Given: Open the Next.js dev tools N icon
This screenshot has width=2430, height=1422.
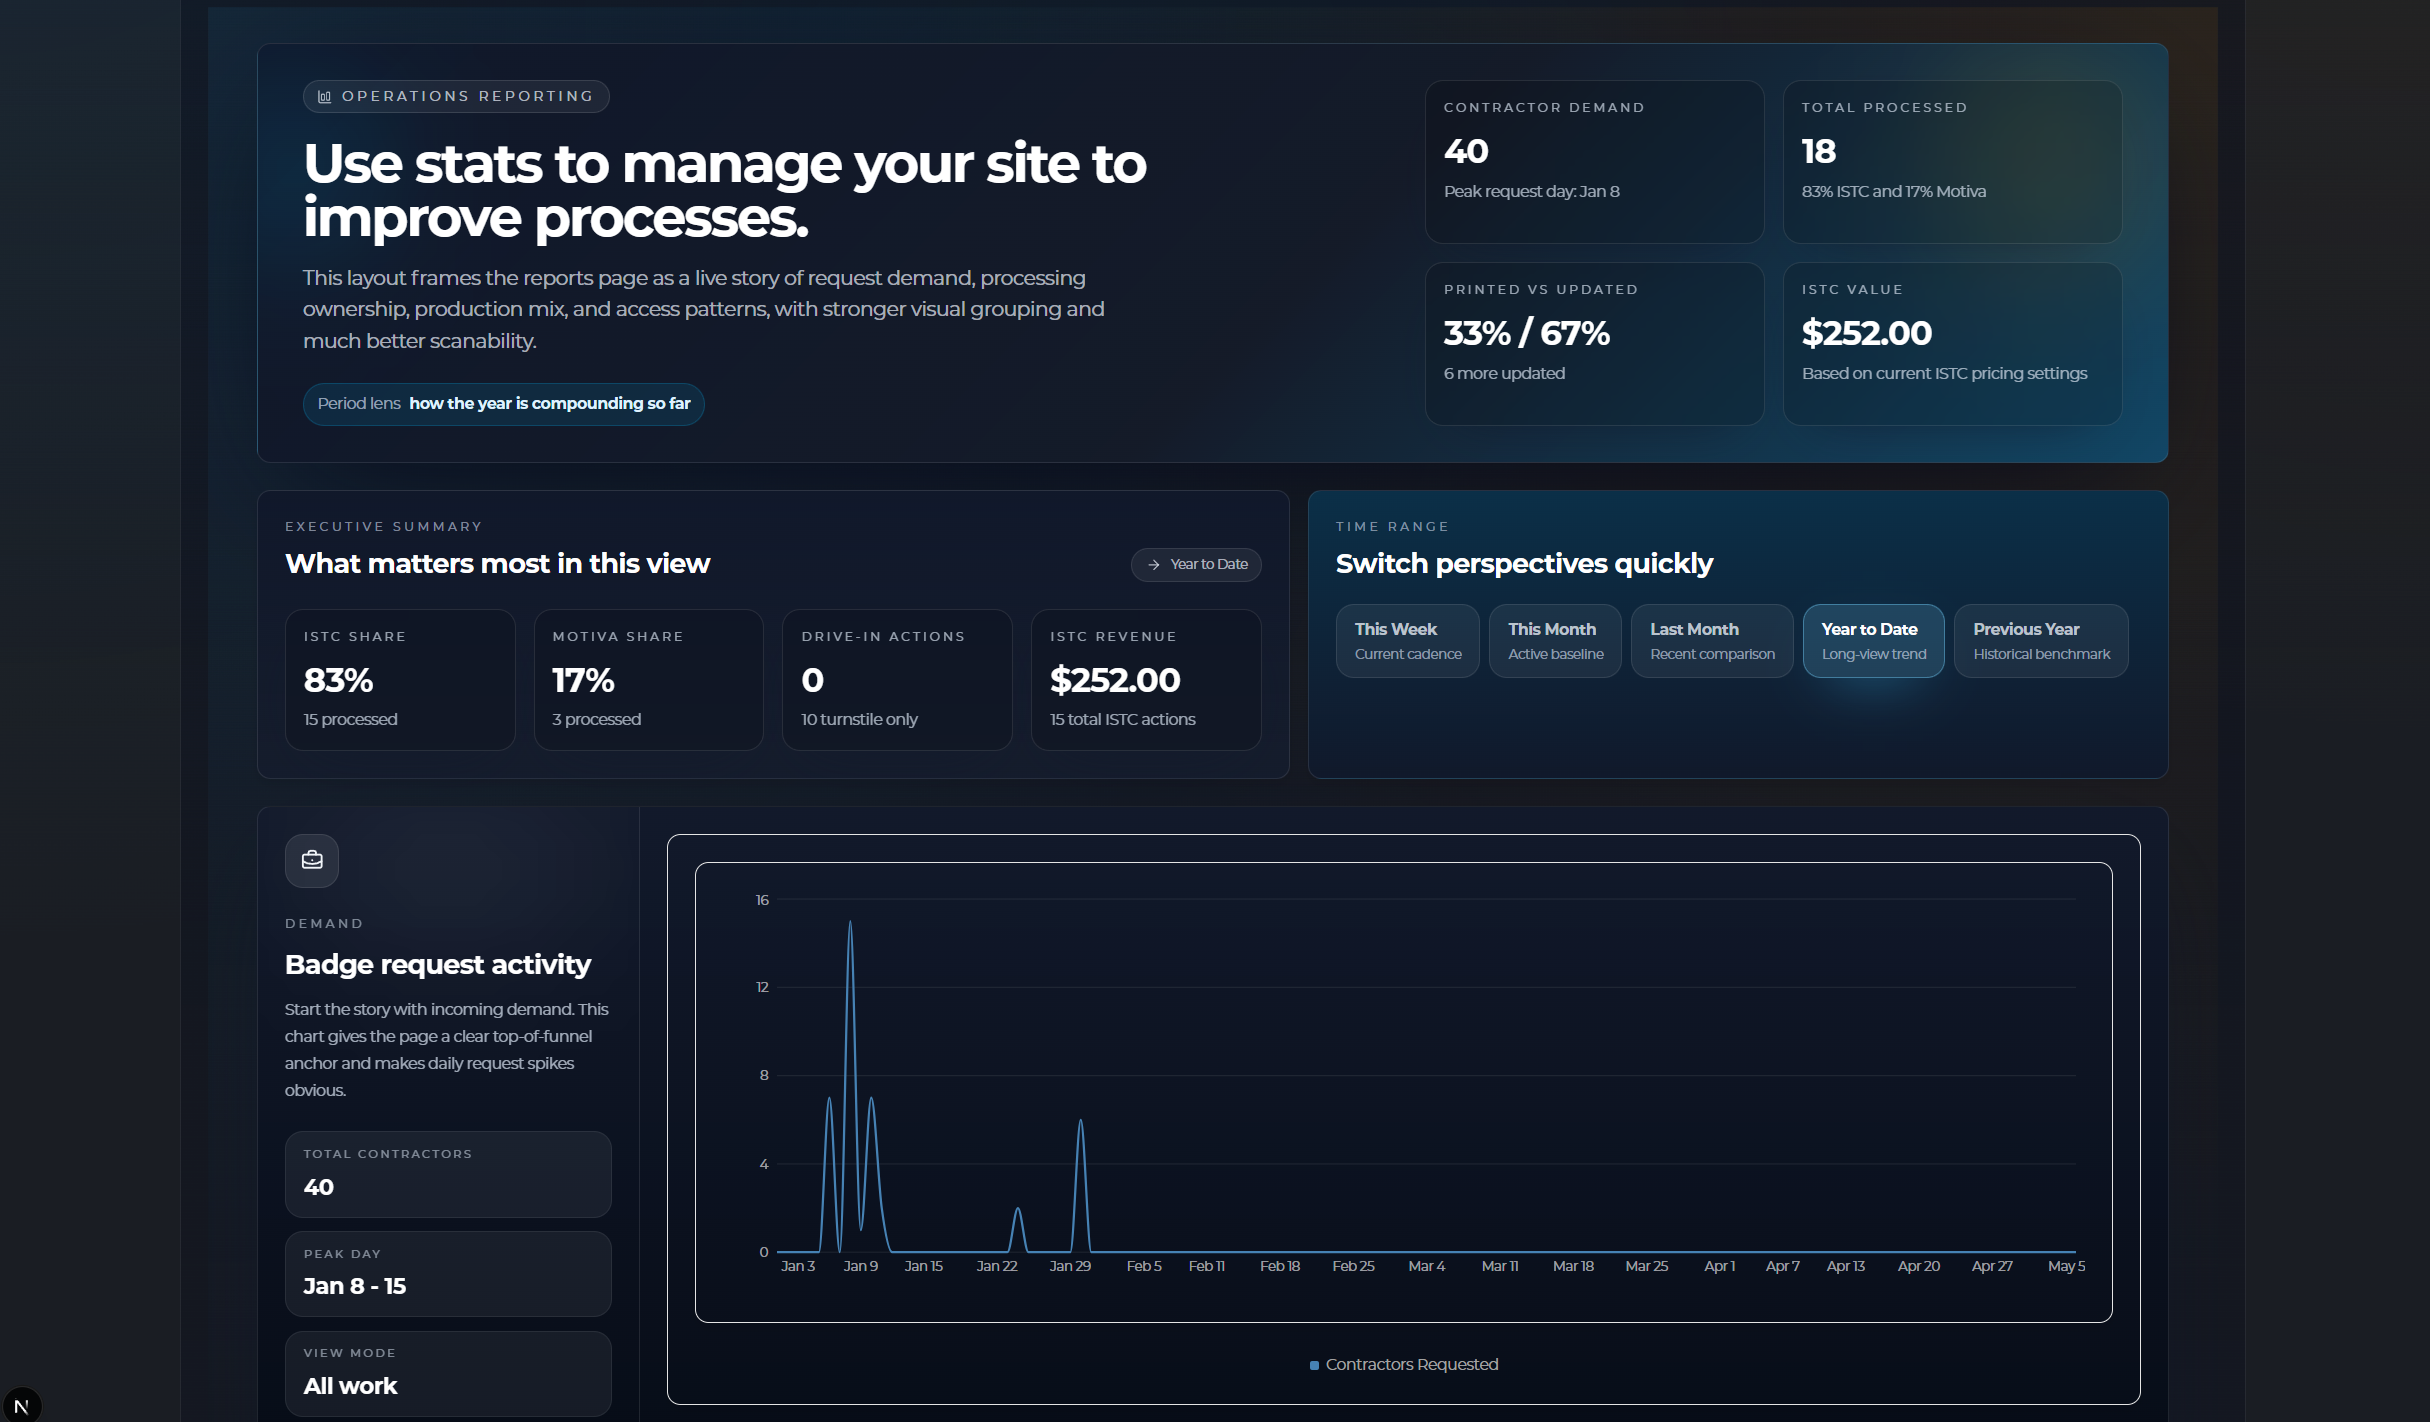Looking at the screenshot, I should click(x=21, y=1405).
